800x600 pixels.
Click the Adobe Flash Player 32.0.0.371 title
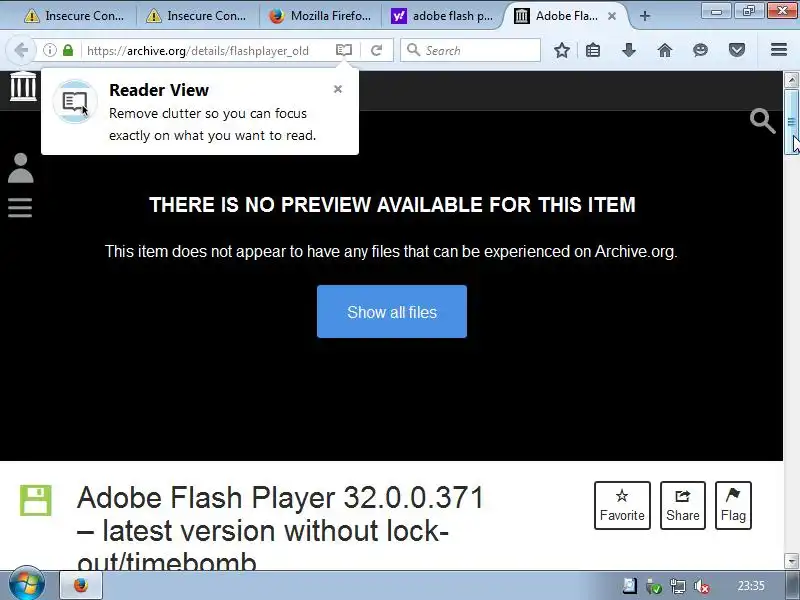[x=280, y=529]
